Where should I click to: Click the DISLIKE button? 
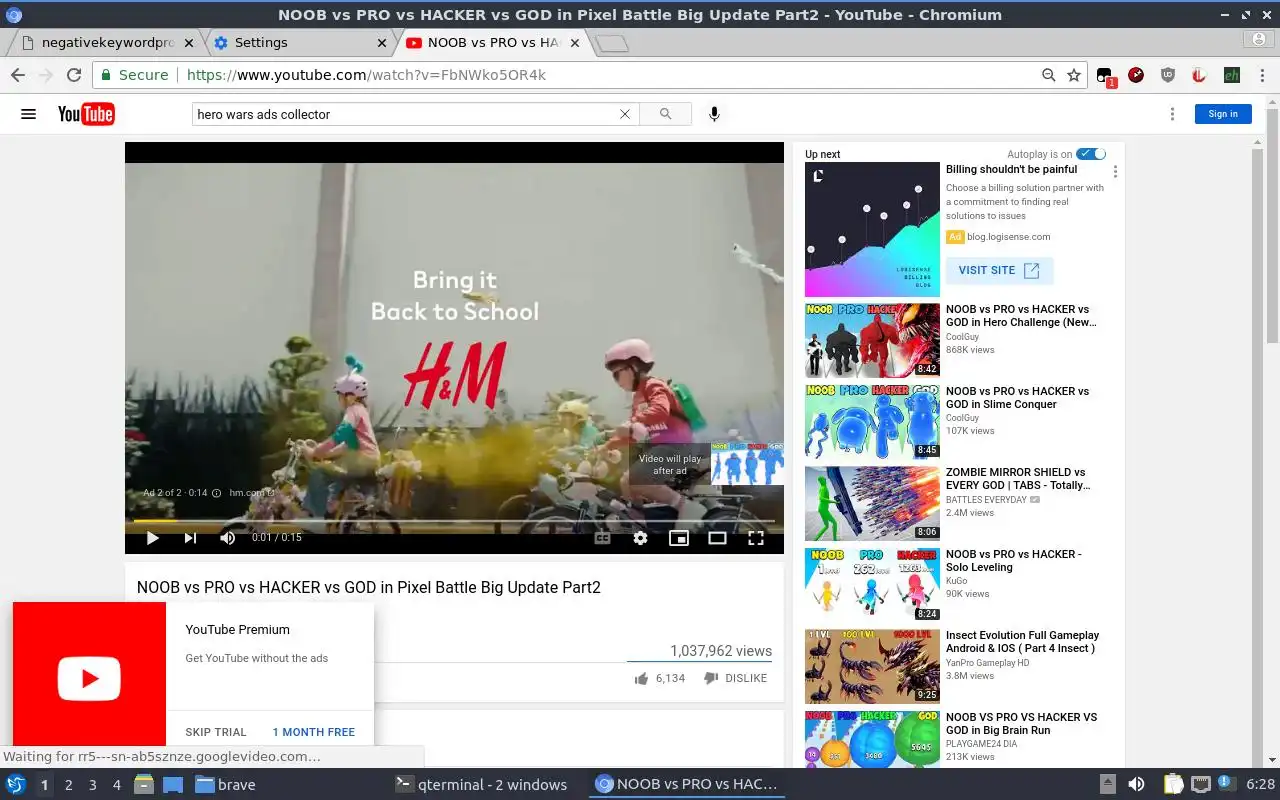coord(735,678)
